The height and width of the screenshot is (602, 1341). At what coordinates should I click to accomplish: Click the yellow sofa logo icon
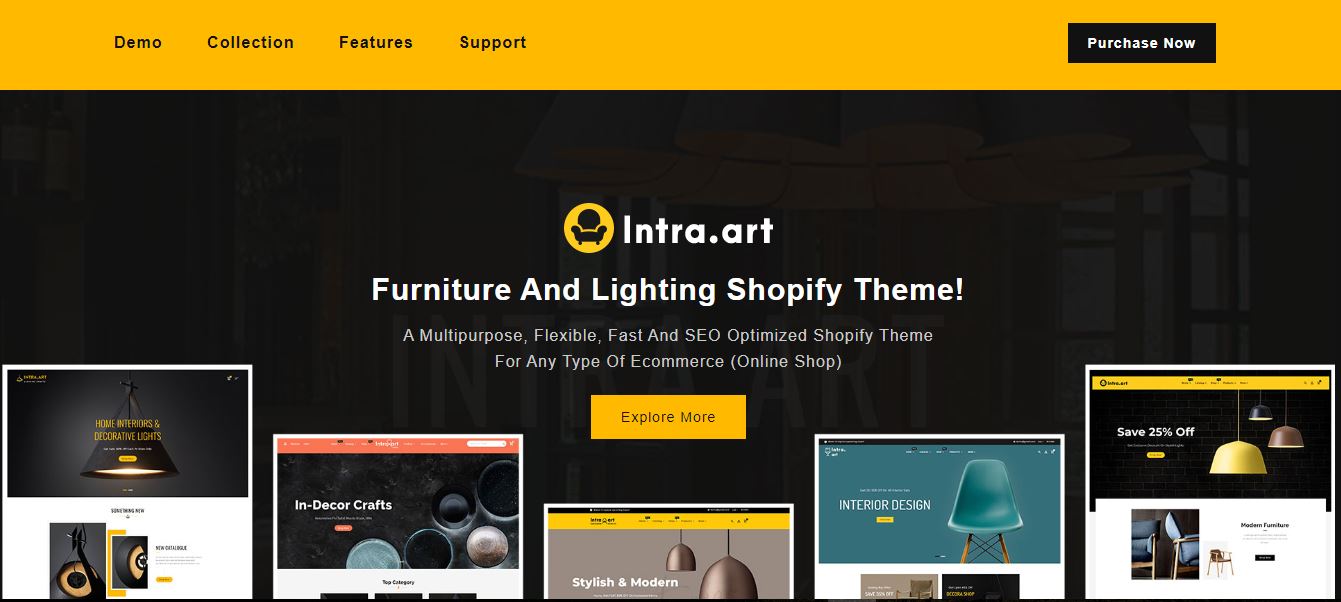[x=588, y=229]
